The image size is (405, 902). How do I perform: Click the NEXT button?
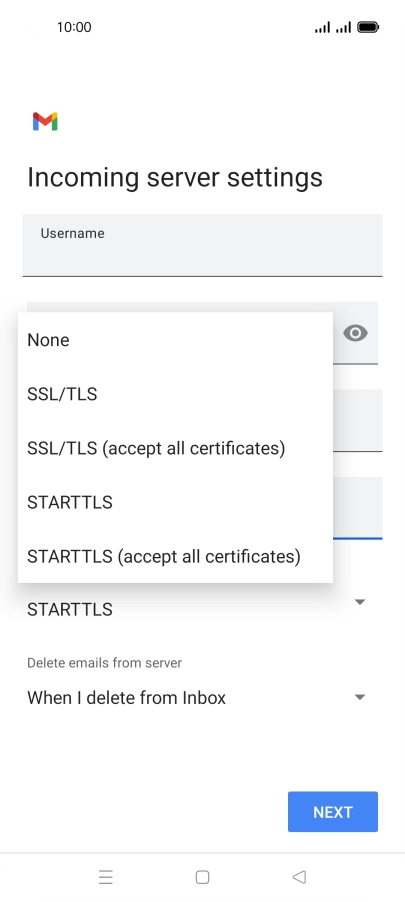pyautogui.click(x=333, y=812)
